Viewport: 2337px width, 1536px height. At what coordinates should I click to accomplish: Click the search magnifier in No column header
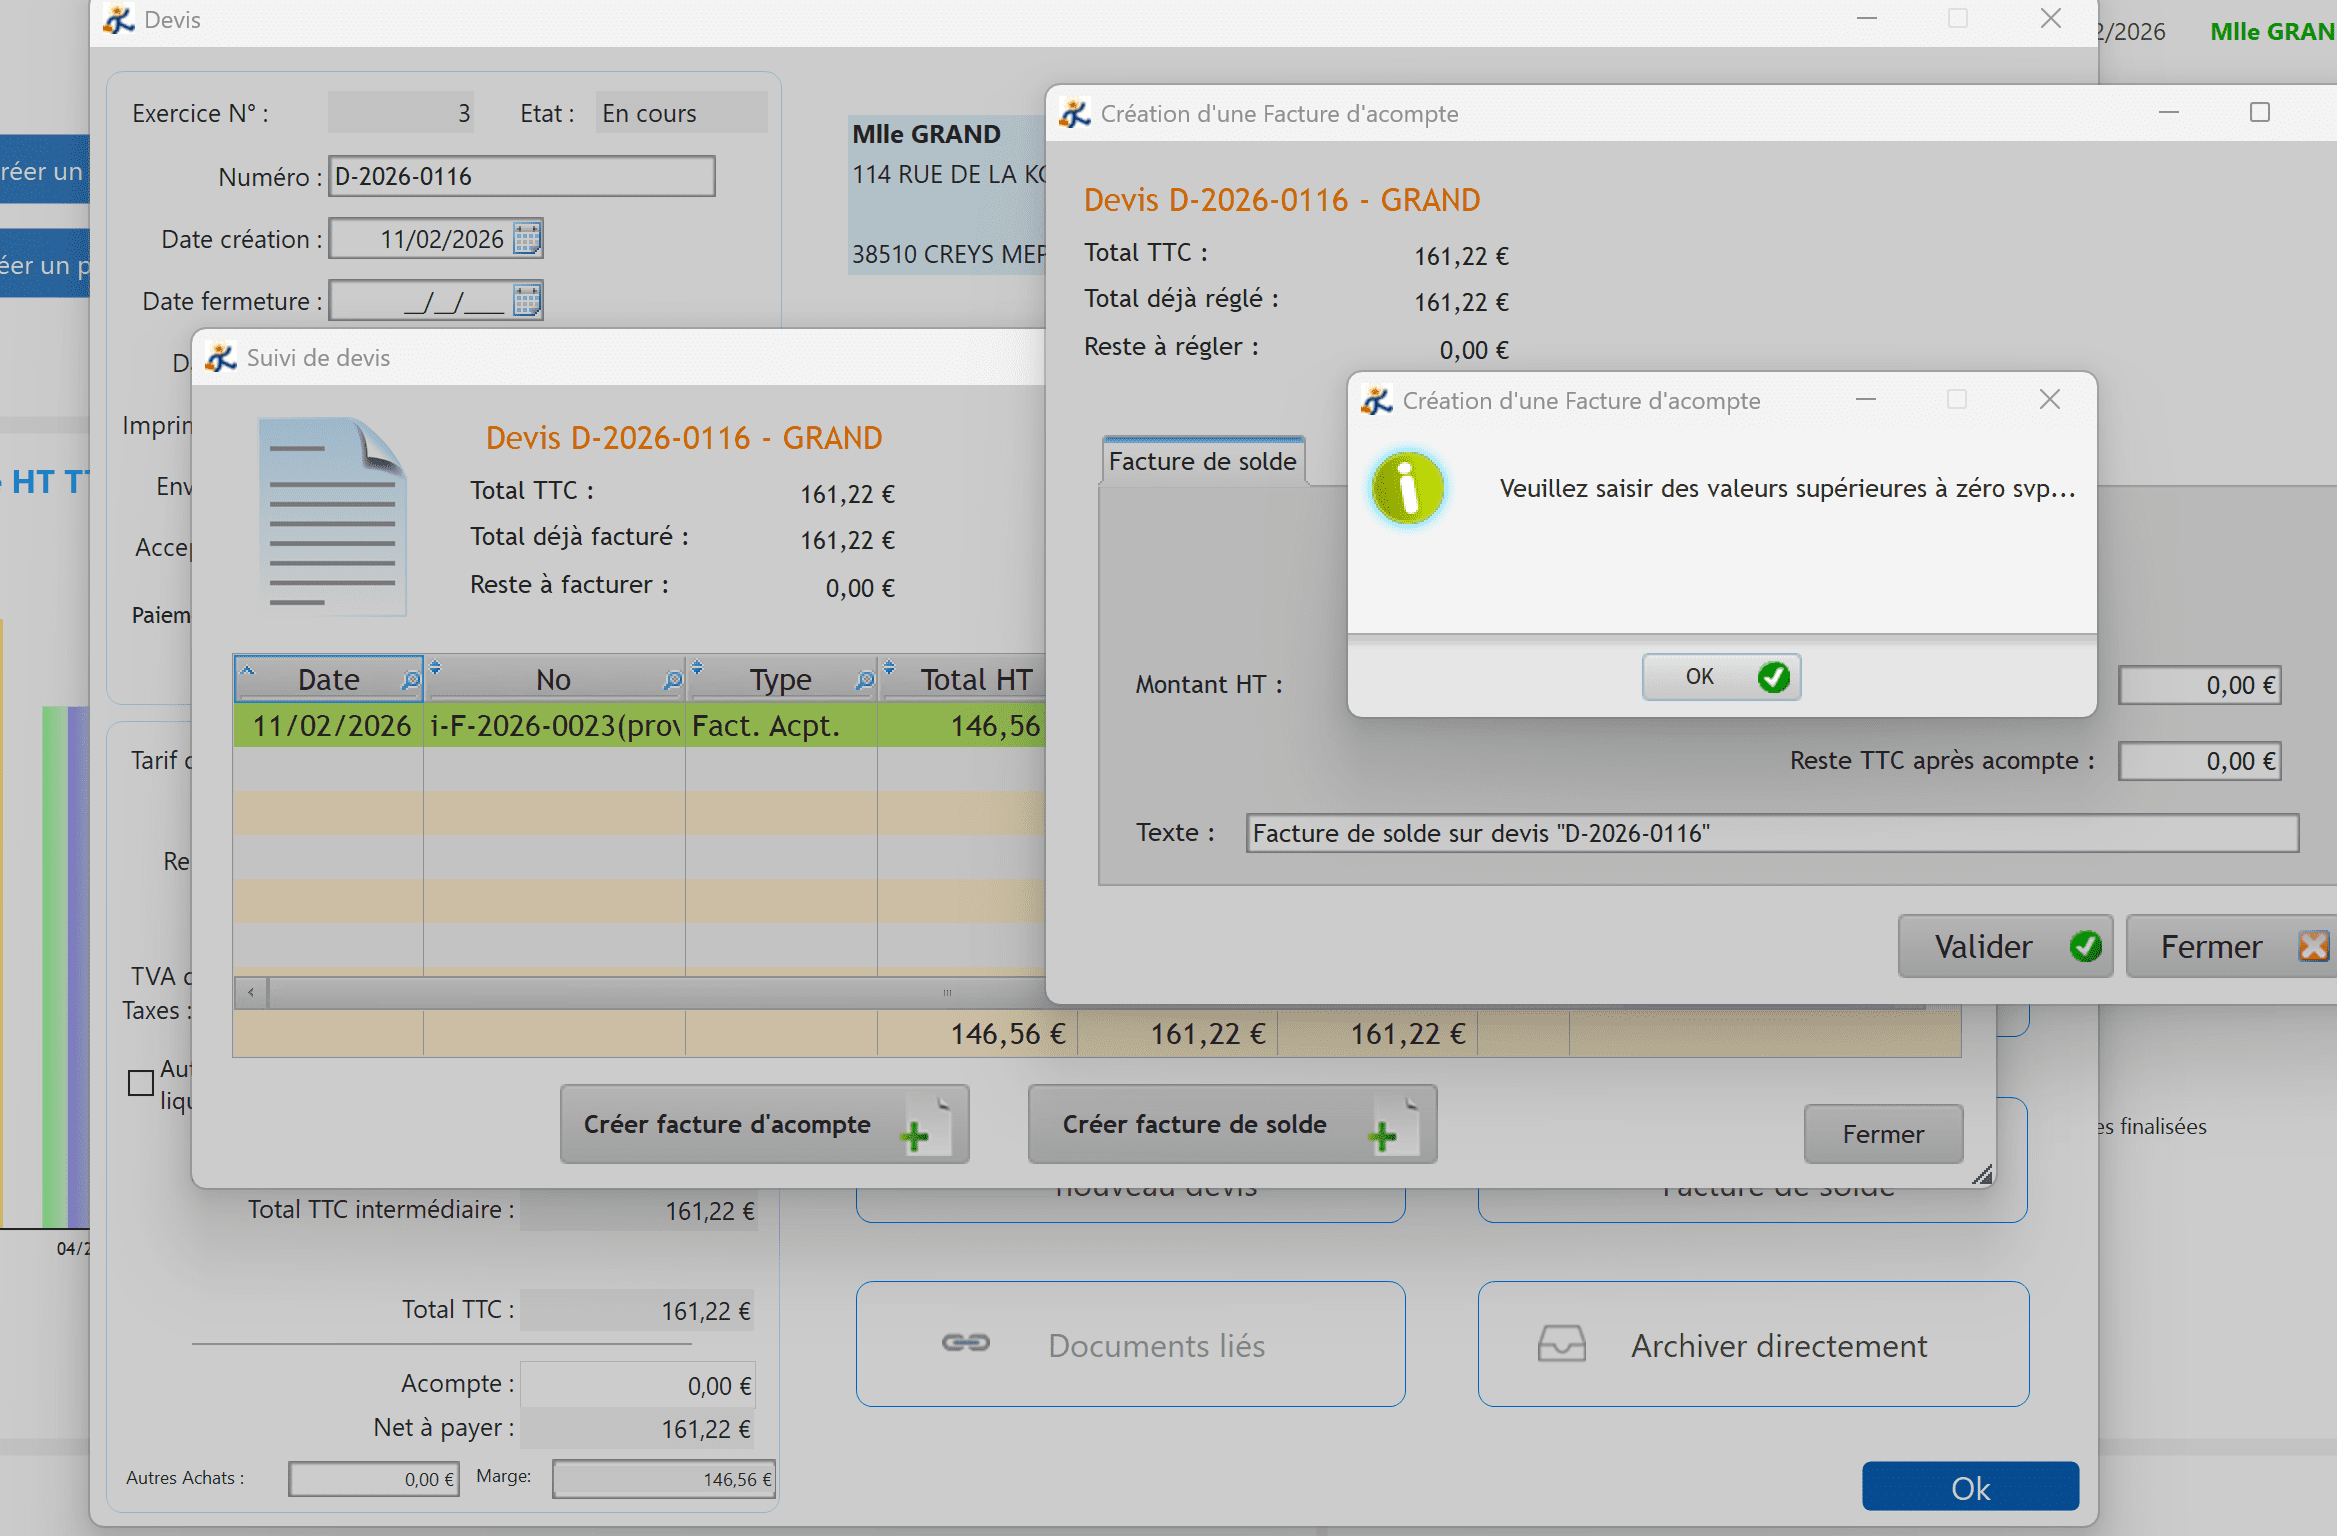click(672, 680)
